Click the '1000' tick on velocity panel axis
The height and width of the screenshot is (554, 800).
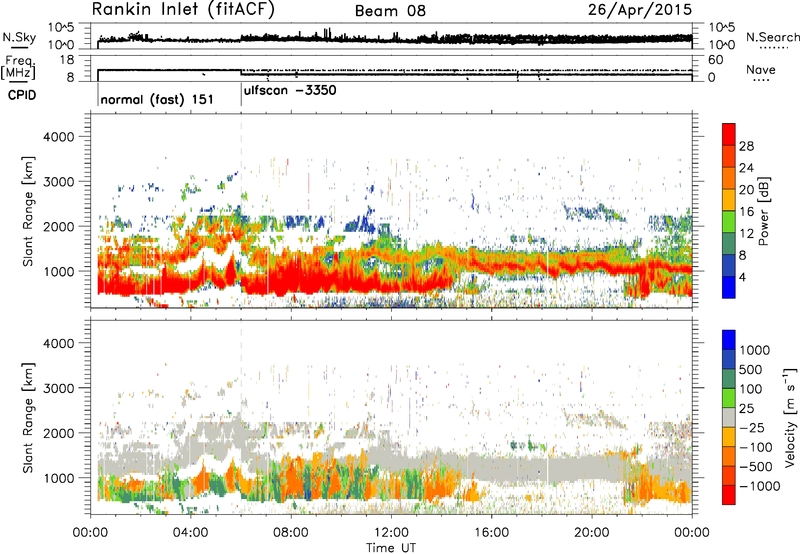click(x=58, y=478)
